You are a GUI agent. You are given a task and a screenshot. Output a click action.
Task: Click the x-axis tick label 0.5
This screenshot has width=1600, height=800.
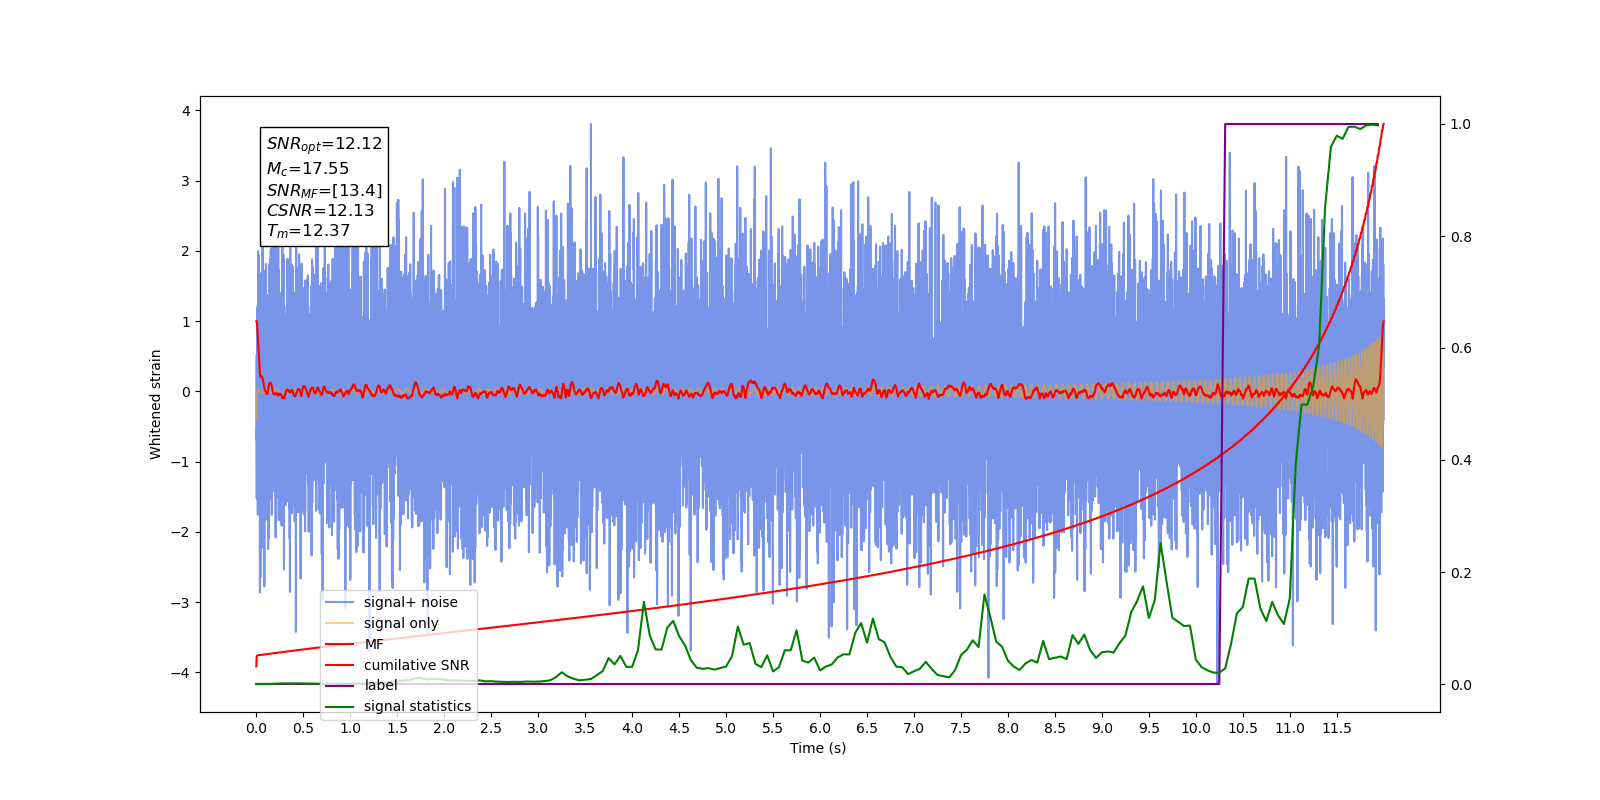303,728
